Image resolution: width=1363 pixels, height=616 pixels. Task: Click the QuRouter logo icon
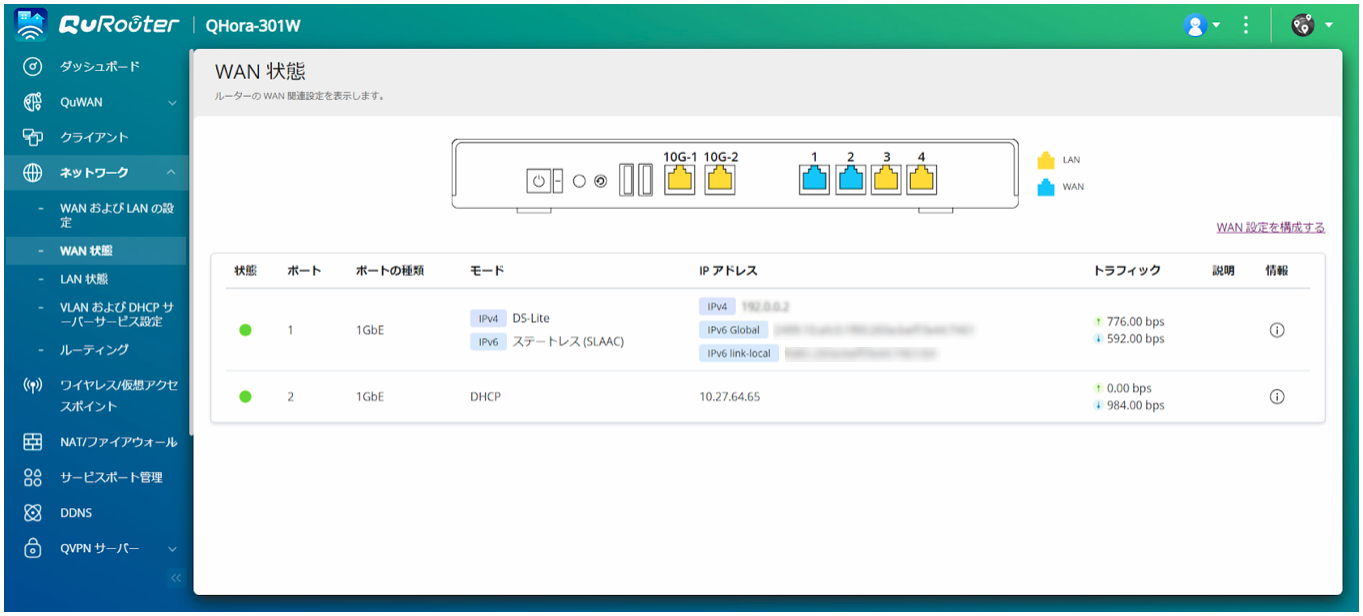32,25
